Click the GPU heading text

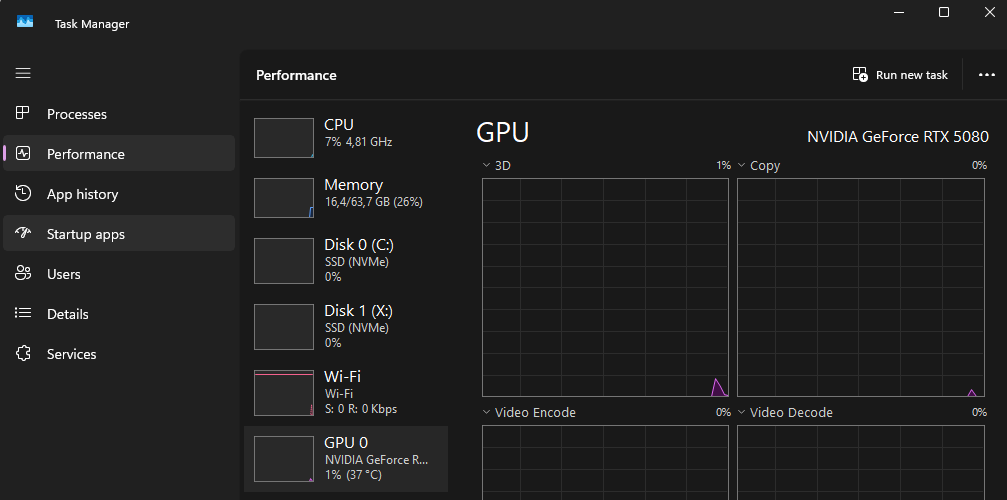coord(503,133)
